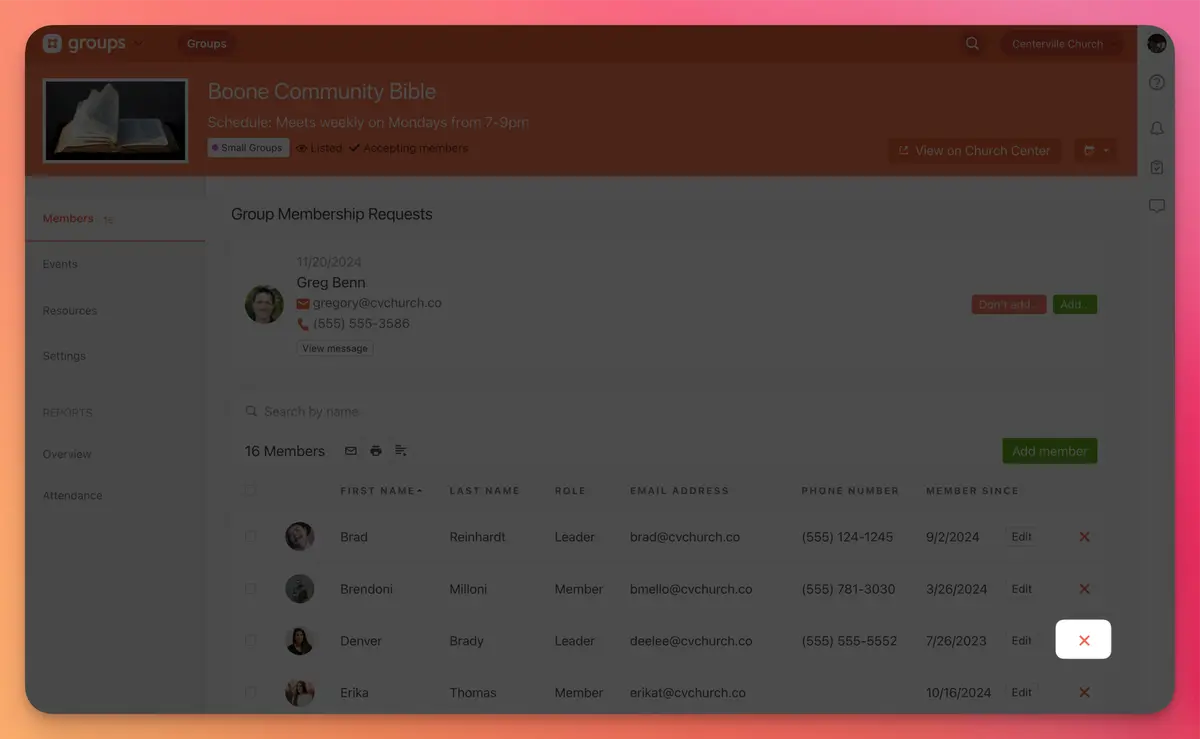Edit Brad Reinhardt's membership

point(1021,537)
